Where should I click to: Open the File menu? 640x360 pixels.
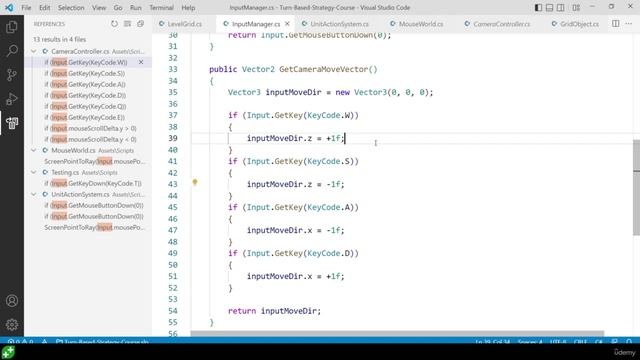26,7
